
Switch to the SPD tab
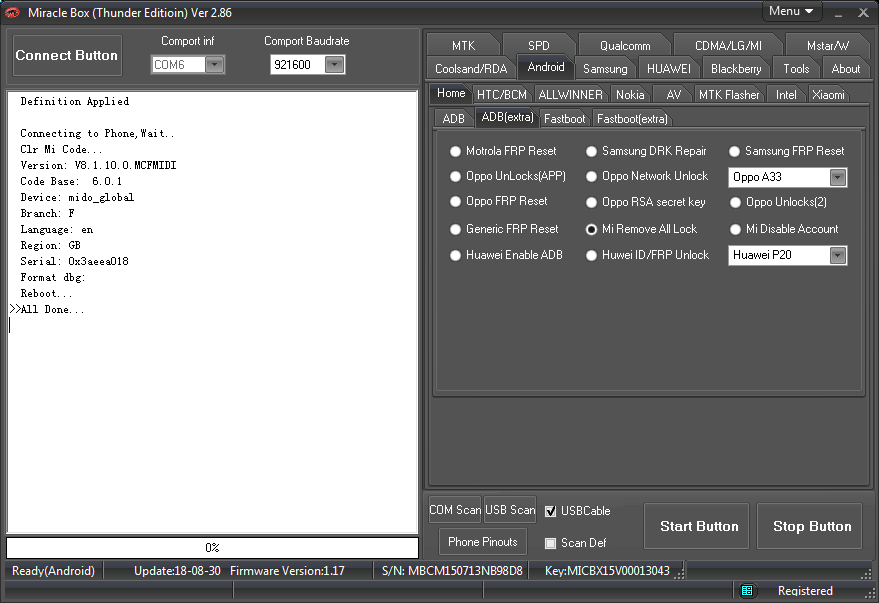point(538,45)
